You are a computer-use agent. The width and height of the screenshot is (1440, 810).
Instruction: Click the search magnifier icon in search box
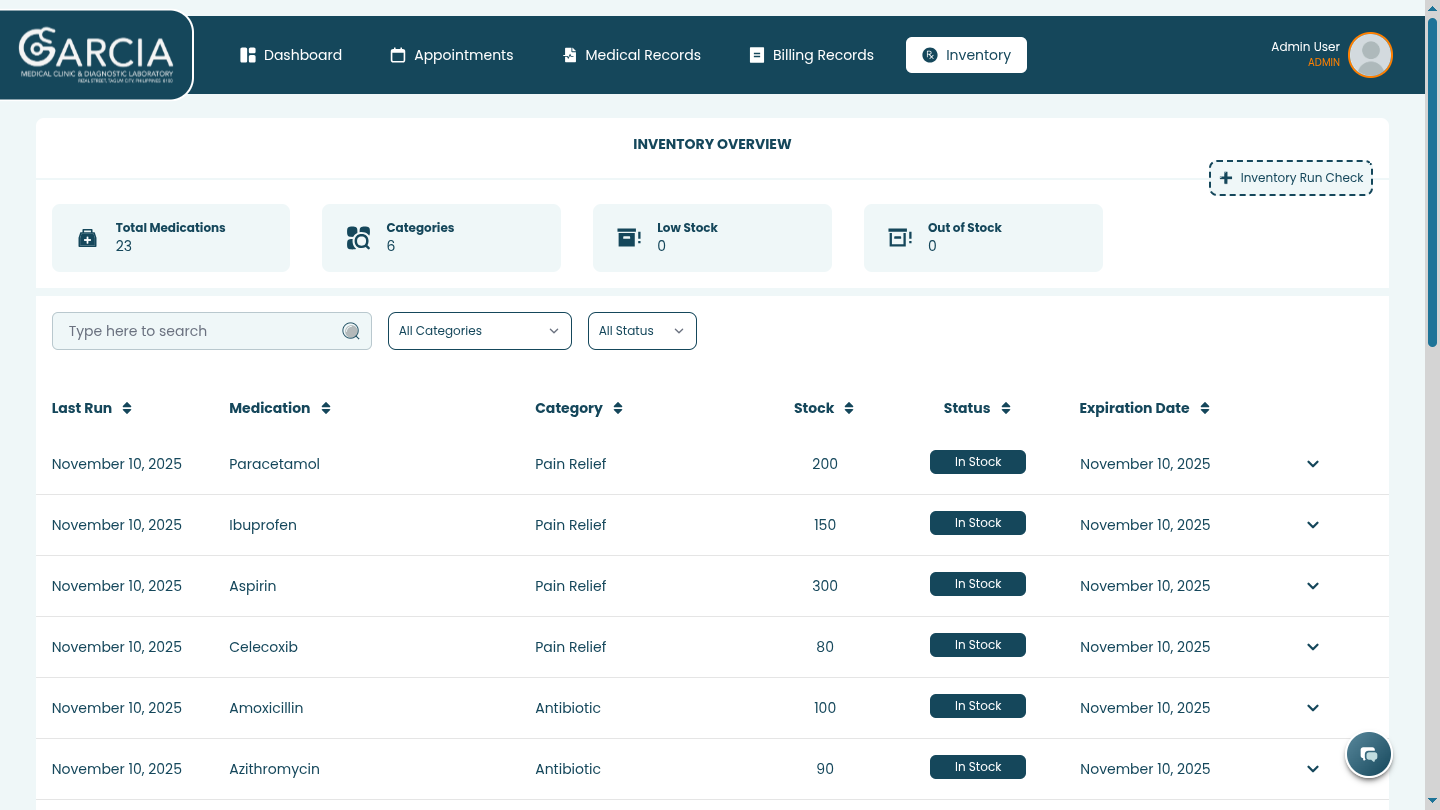point(351,331)
